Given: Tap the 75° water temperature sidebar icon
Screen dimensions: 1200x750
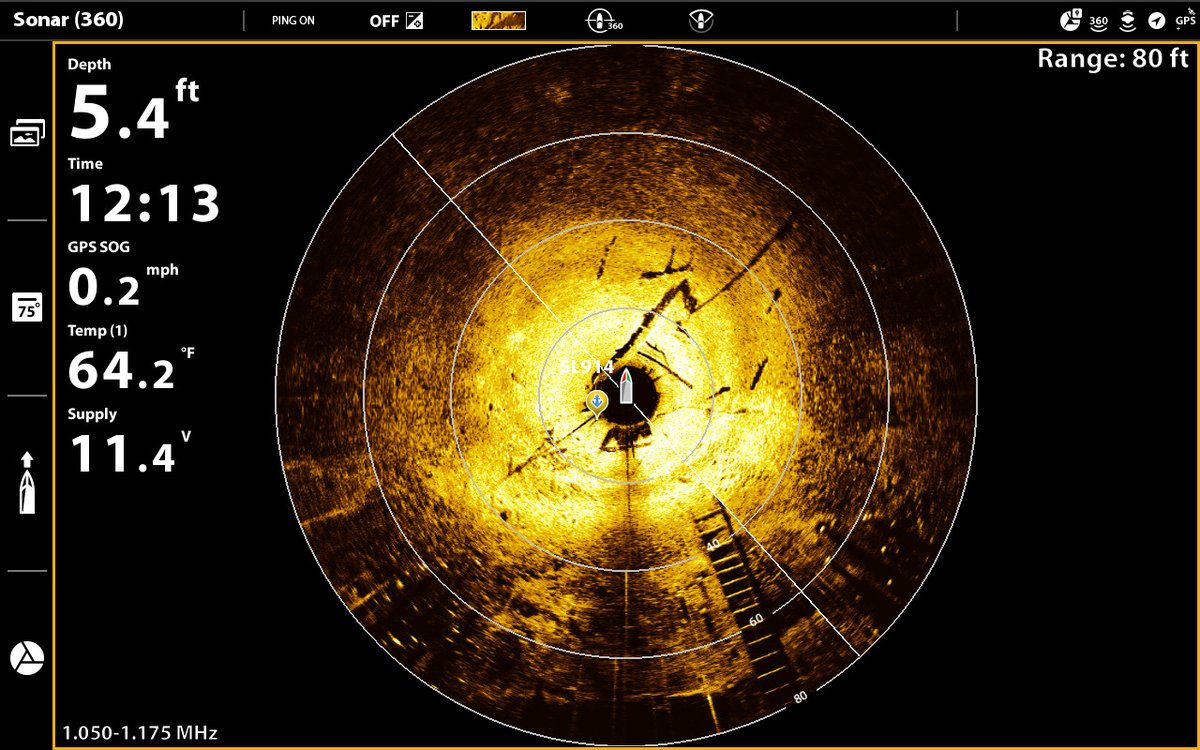Looking at the screenshot, I should click(x=27, y=307).
